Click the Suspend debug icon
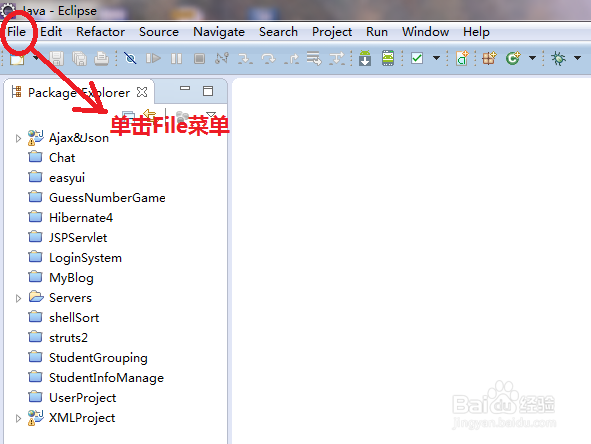591x444 pixels. tap(176, 58)
